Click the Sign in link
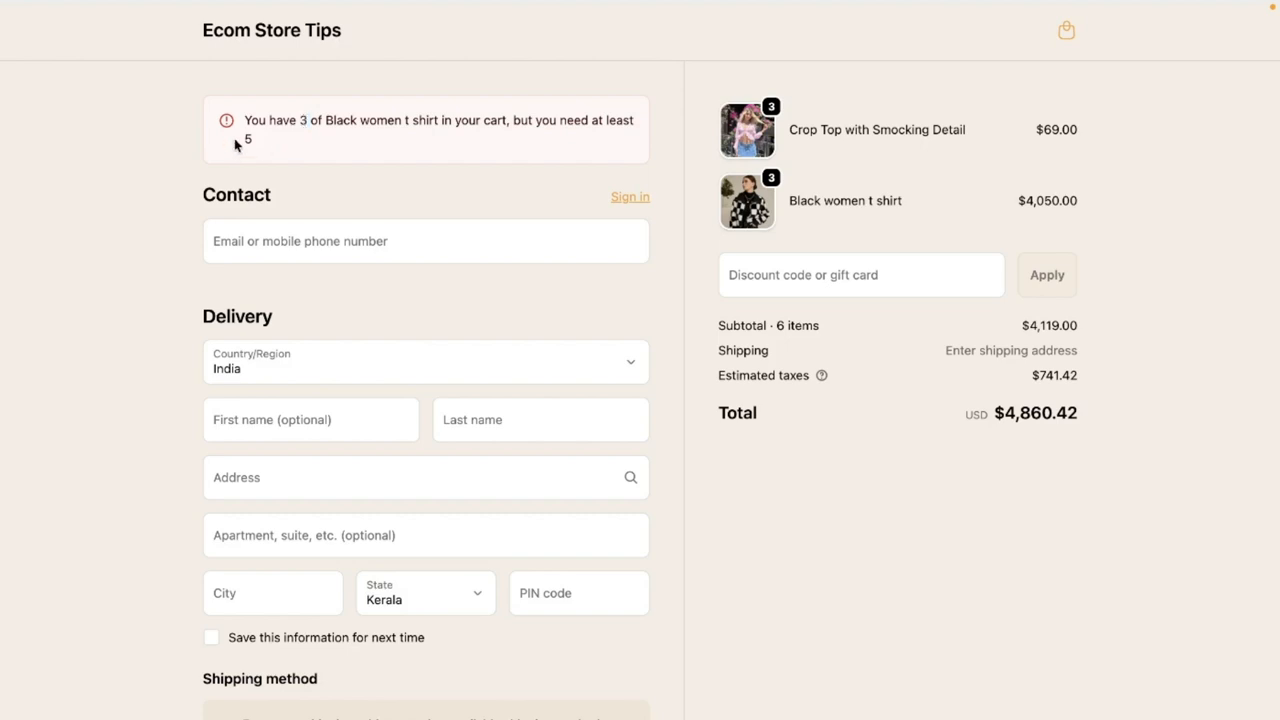Image resolution: width=1280 pixels, height=720 pixels. pyautogui.click(x=630, y=197)
